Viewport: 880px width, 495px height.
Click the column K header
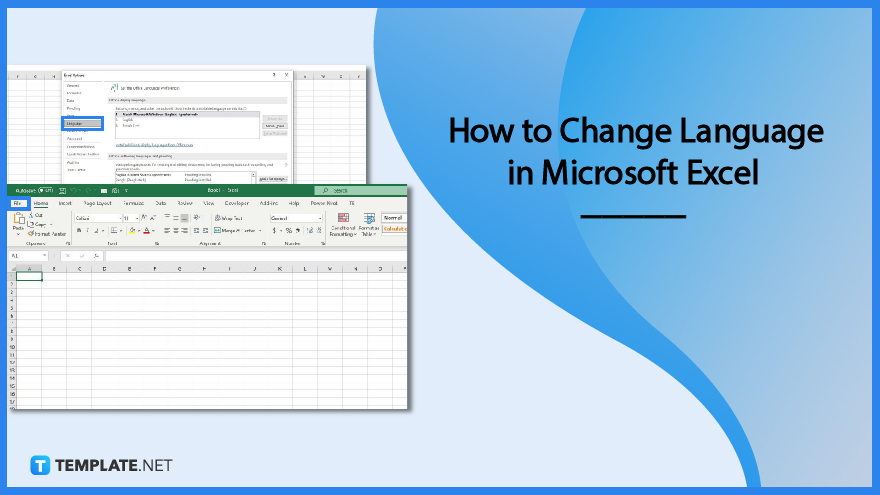pyautogui.click(x=279, y=269)
